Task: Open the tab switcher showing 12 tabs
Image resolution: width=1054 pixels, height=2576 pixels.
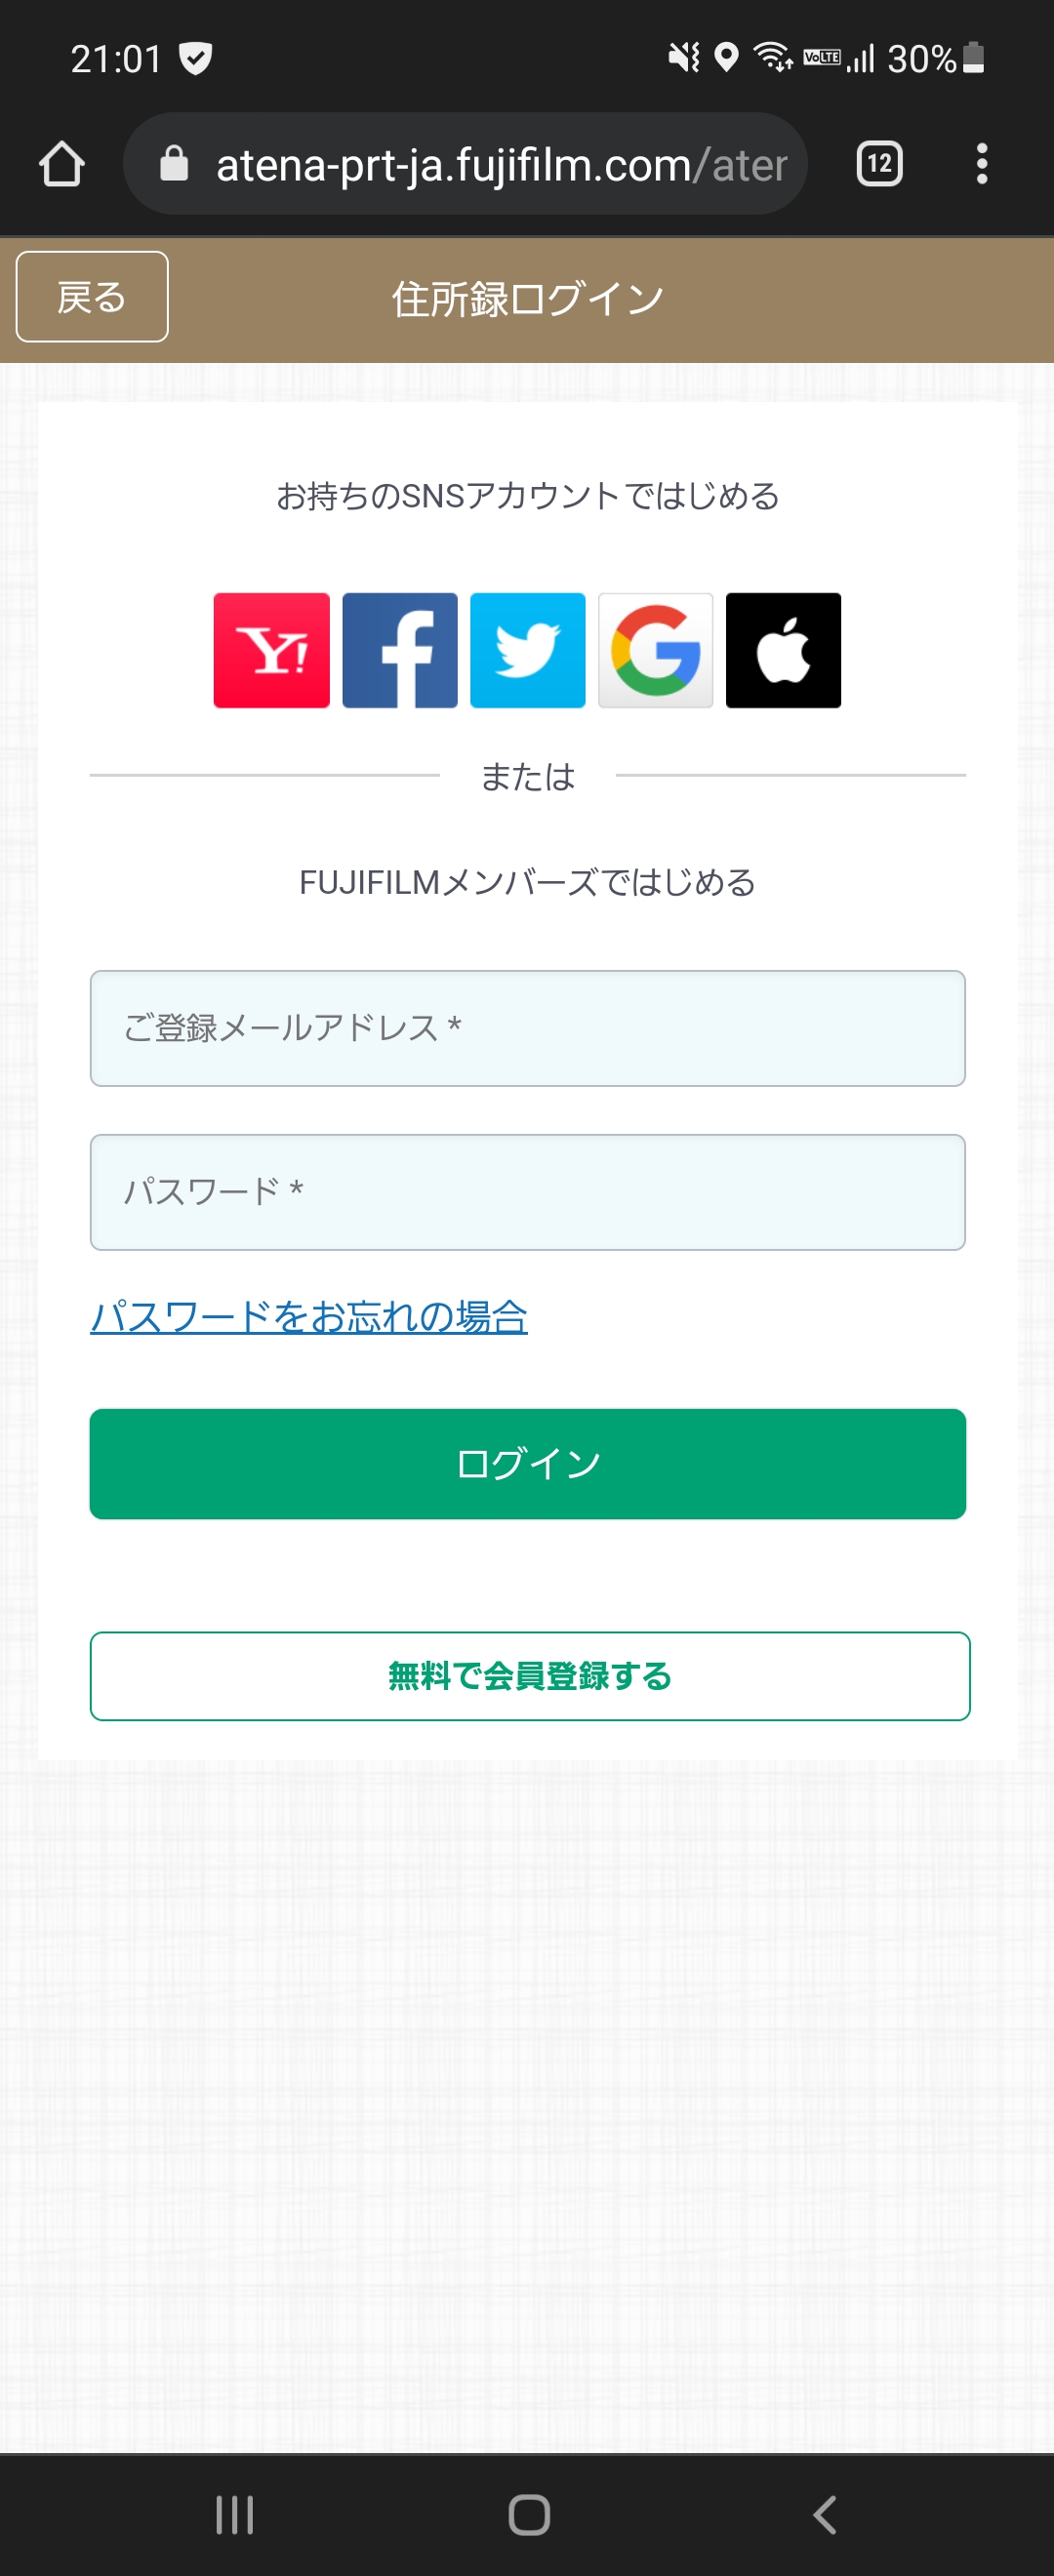Action: point(879,164)
